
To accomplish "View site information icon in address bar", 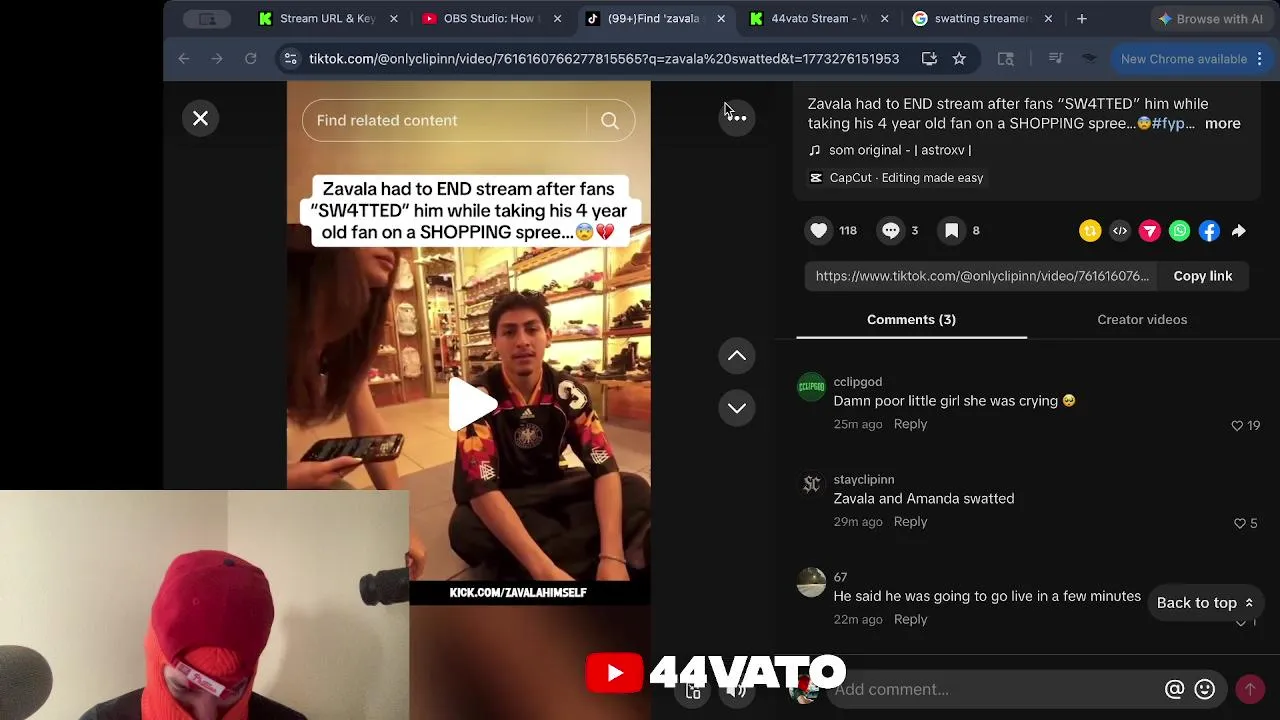I will 290,59.
